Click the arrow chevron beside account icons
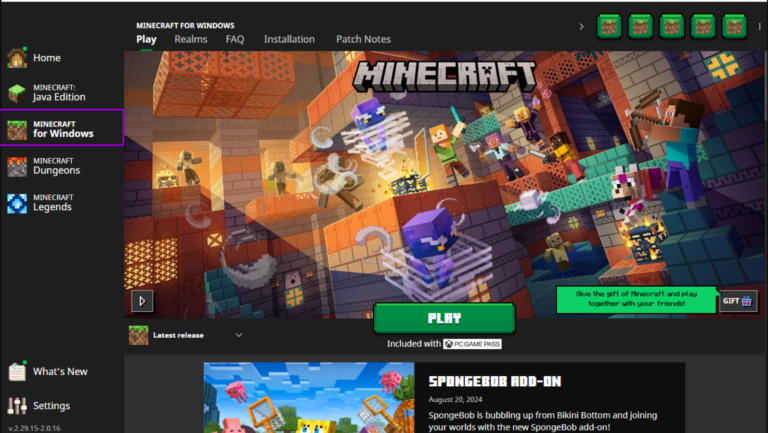 [581, 26]
